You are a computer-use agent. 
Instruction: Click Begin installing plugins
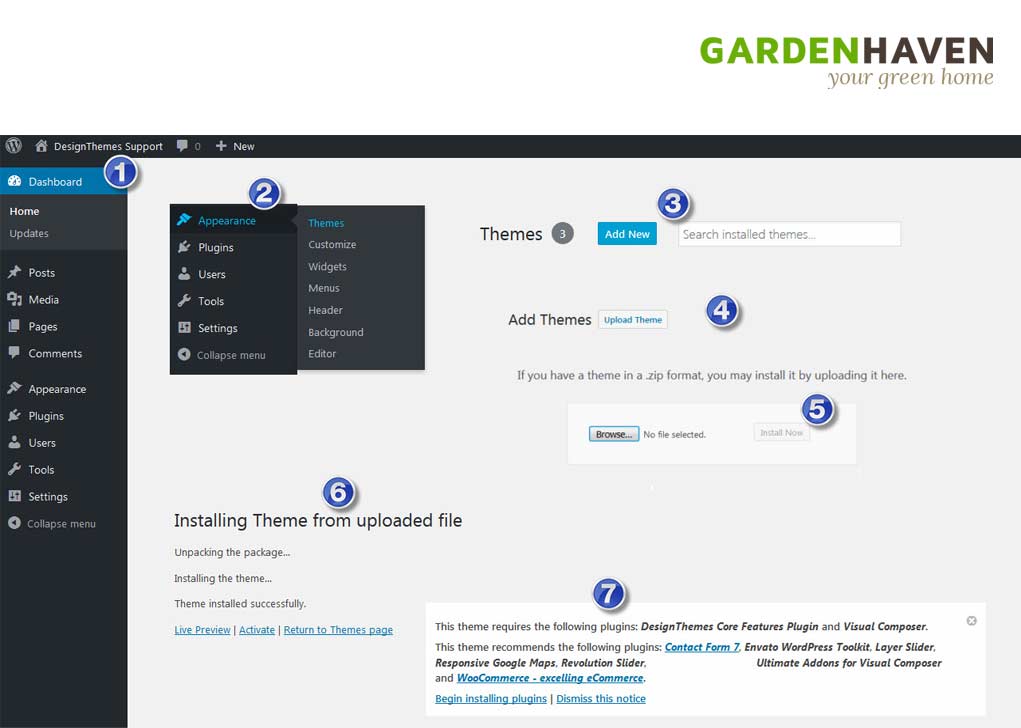coord(491,699)
